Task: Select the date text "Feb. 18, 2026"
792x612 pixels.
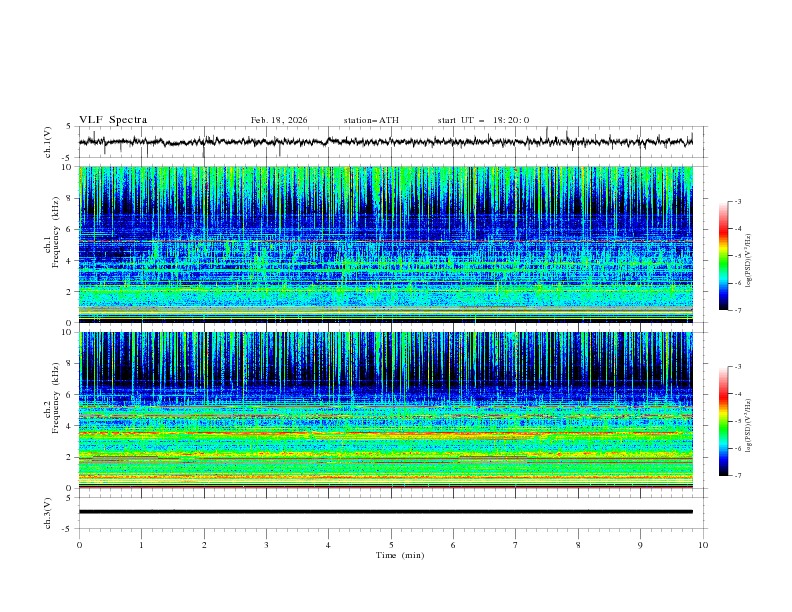Action: tap(279, 120)
